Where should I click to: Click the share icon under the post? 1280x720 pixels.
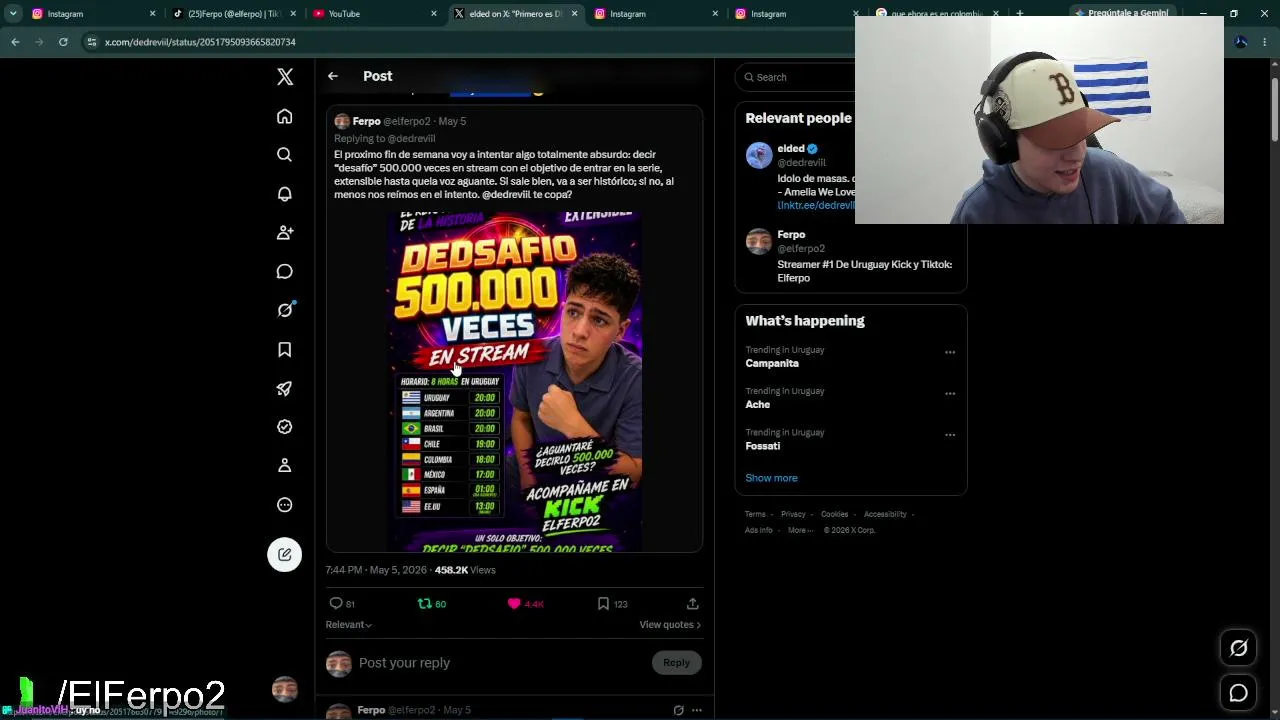click(x=692, y=604)
